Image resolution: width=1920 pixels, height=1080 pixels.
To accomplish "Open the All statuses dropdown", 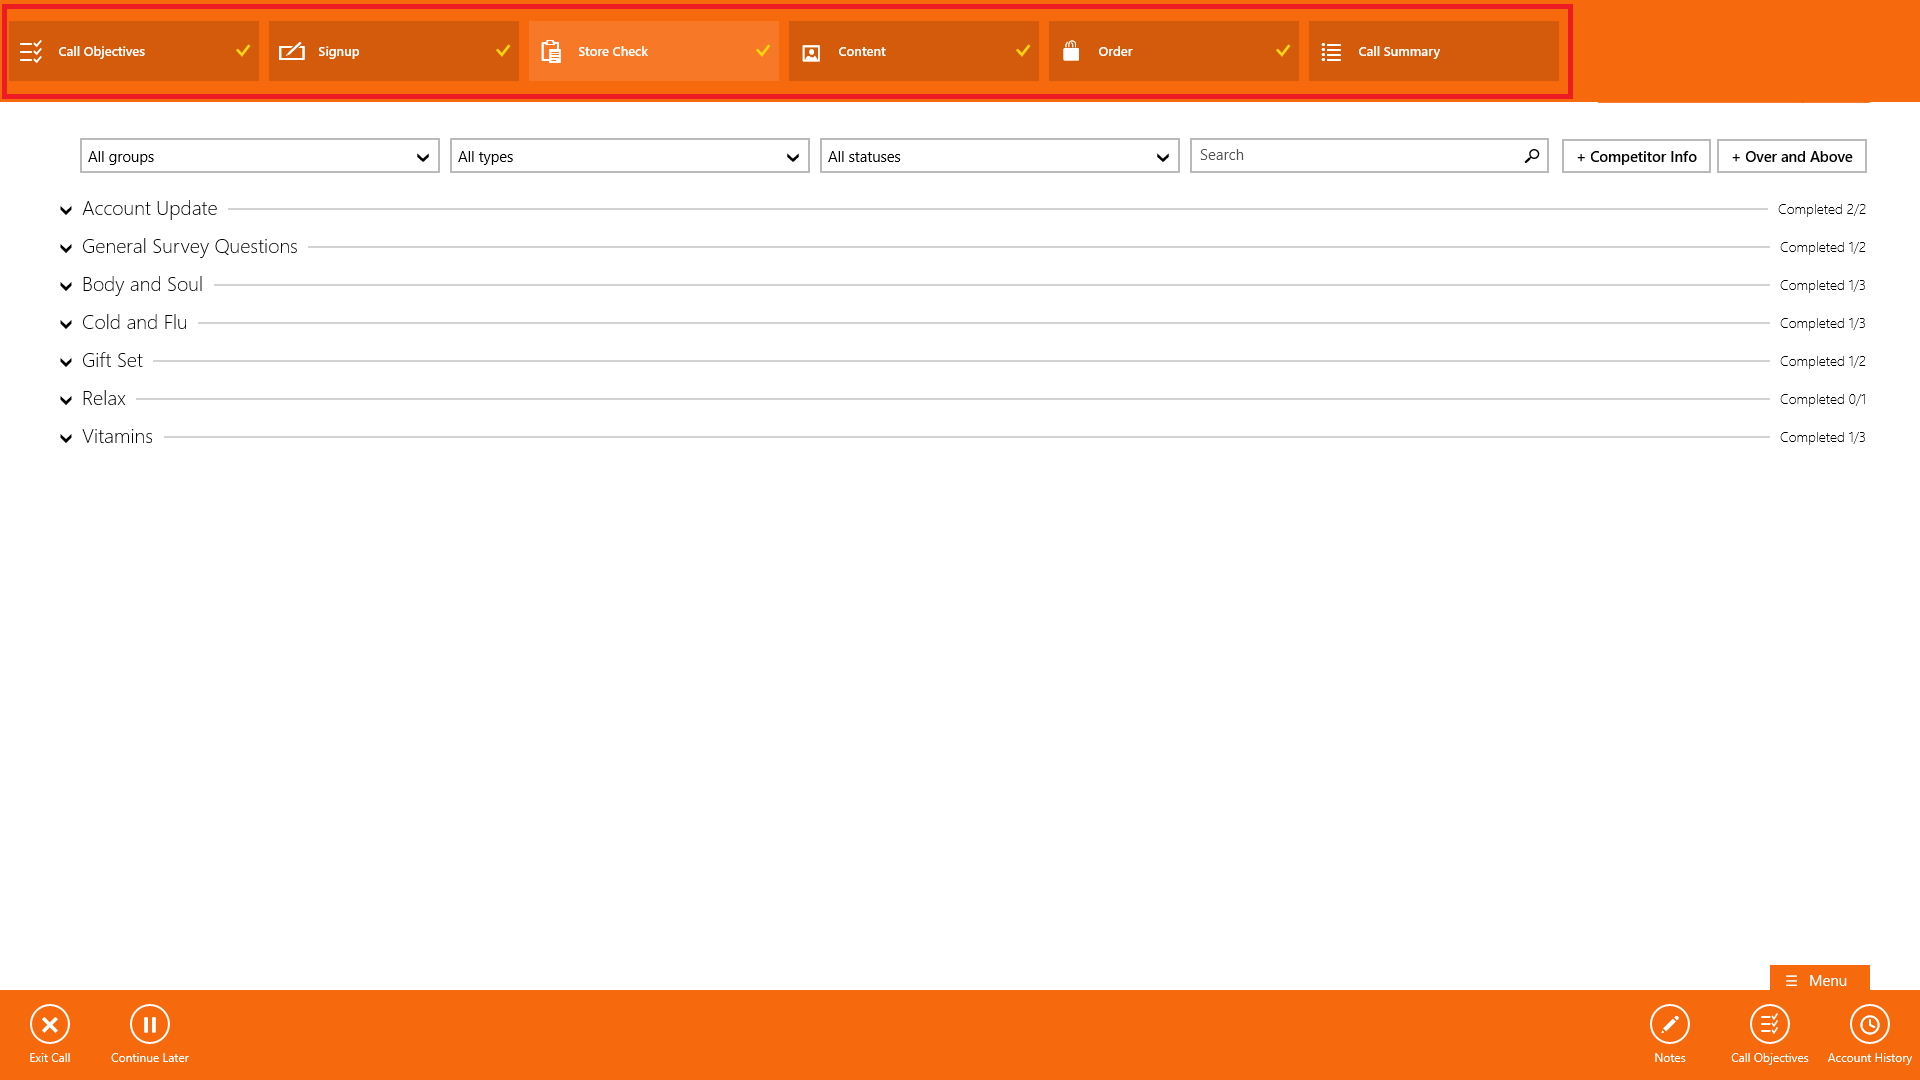I will 999,156.
